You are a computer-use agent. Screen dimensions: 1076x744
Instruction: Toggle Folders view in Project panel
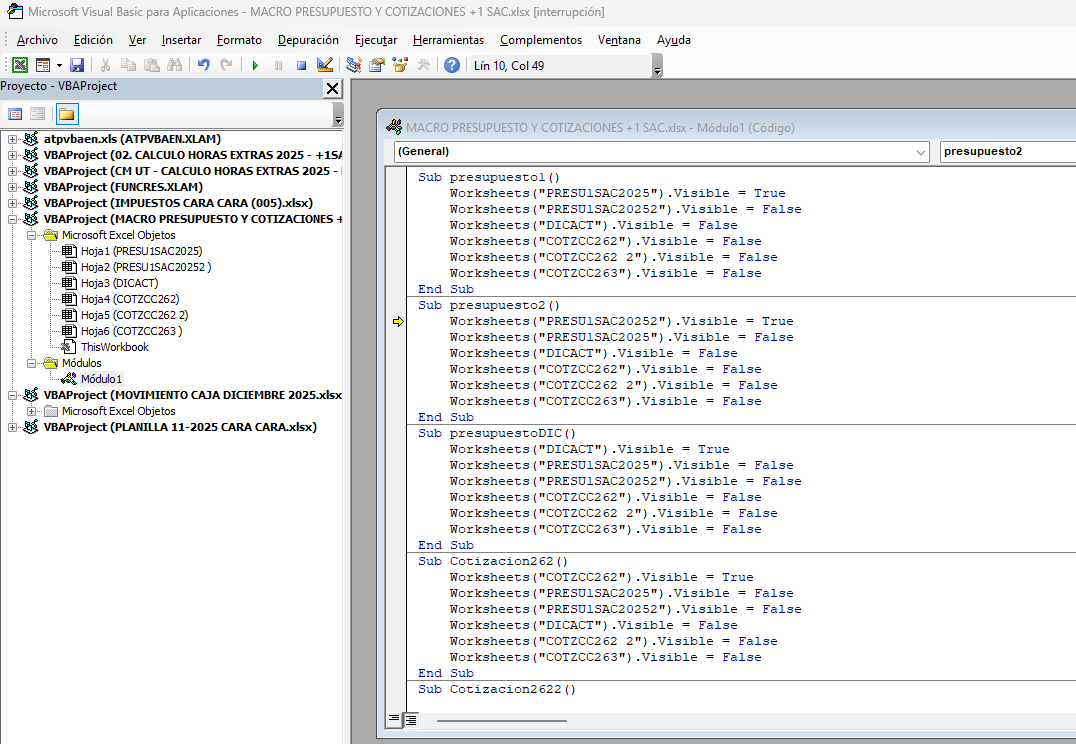[x=67, y=114]
